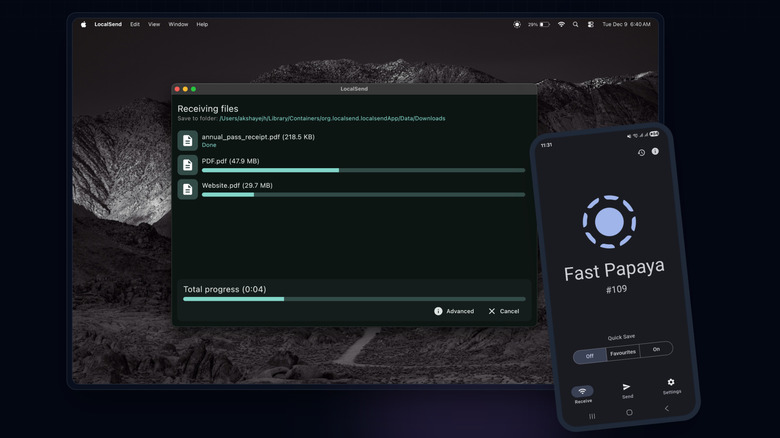
Task: Open the Help menu
Action: point(202,24)
